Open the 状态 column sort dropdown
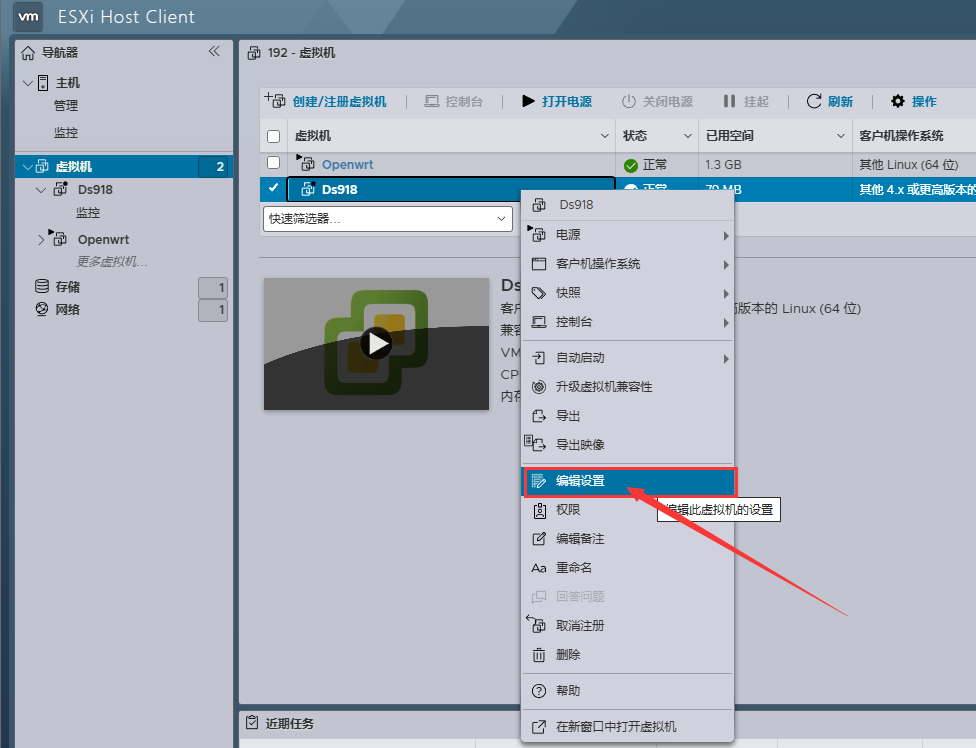This screenshot has width=976, height=748. pos(687,136)
